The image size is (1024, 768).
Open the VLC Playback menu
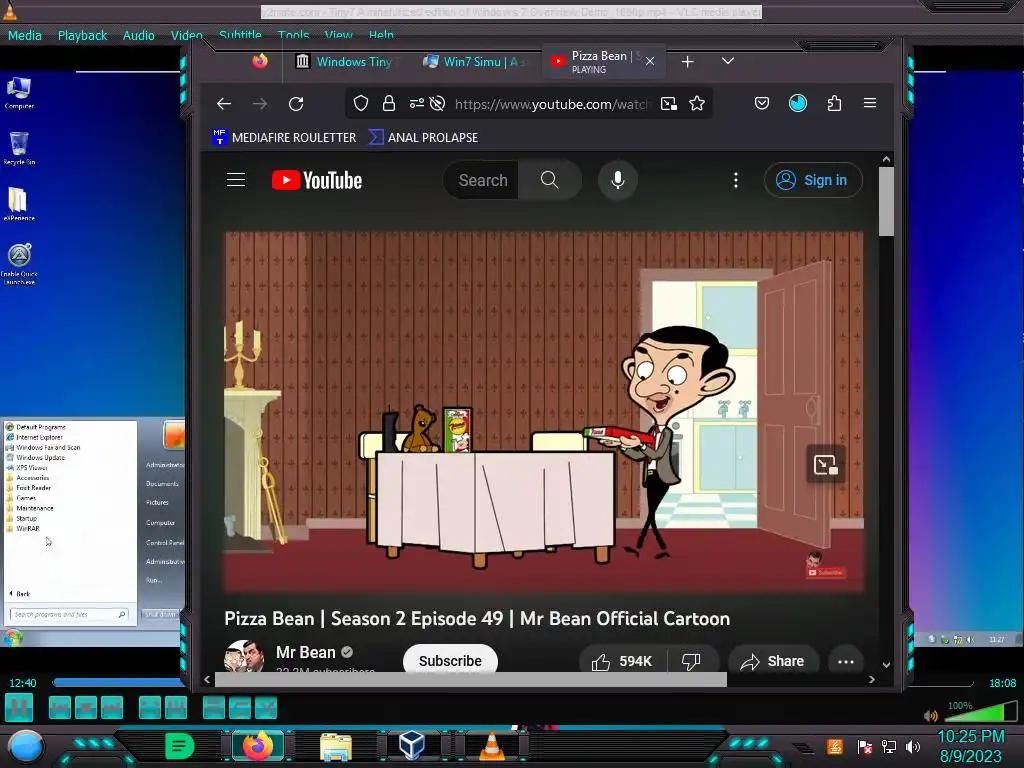point(82,35)
